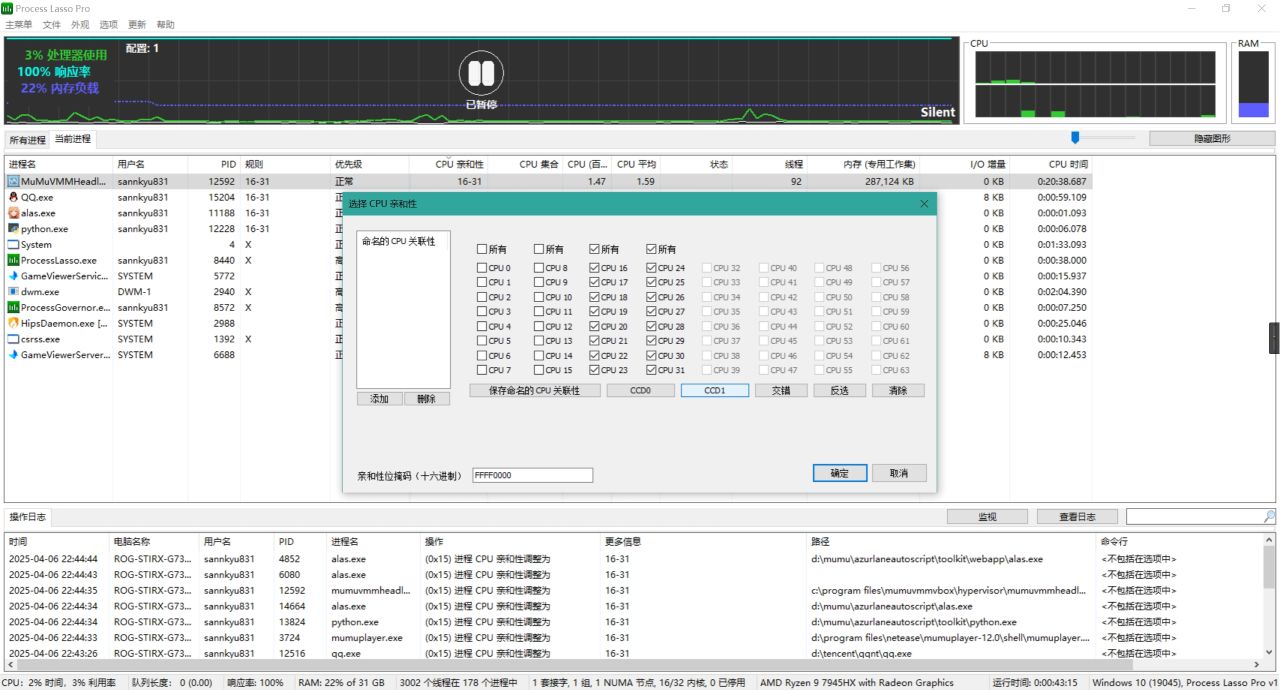This screenshot has height=690, width=1280.
Task: Sort by the CPU 时间 column header
Action: 1051,164
